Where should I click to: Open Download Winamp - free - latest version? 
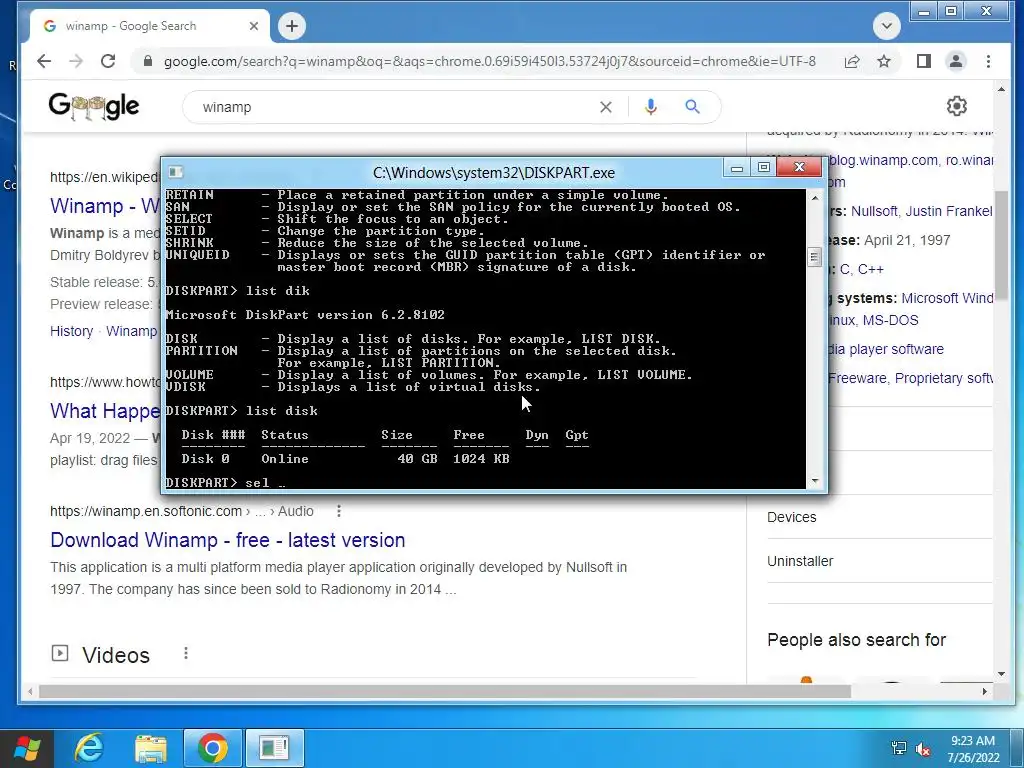[x=228, y=540]
